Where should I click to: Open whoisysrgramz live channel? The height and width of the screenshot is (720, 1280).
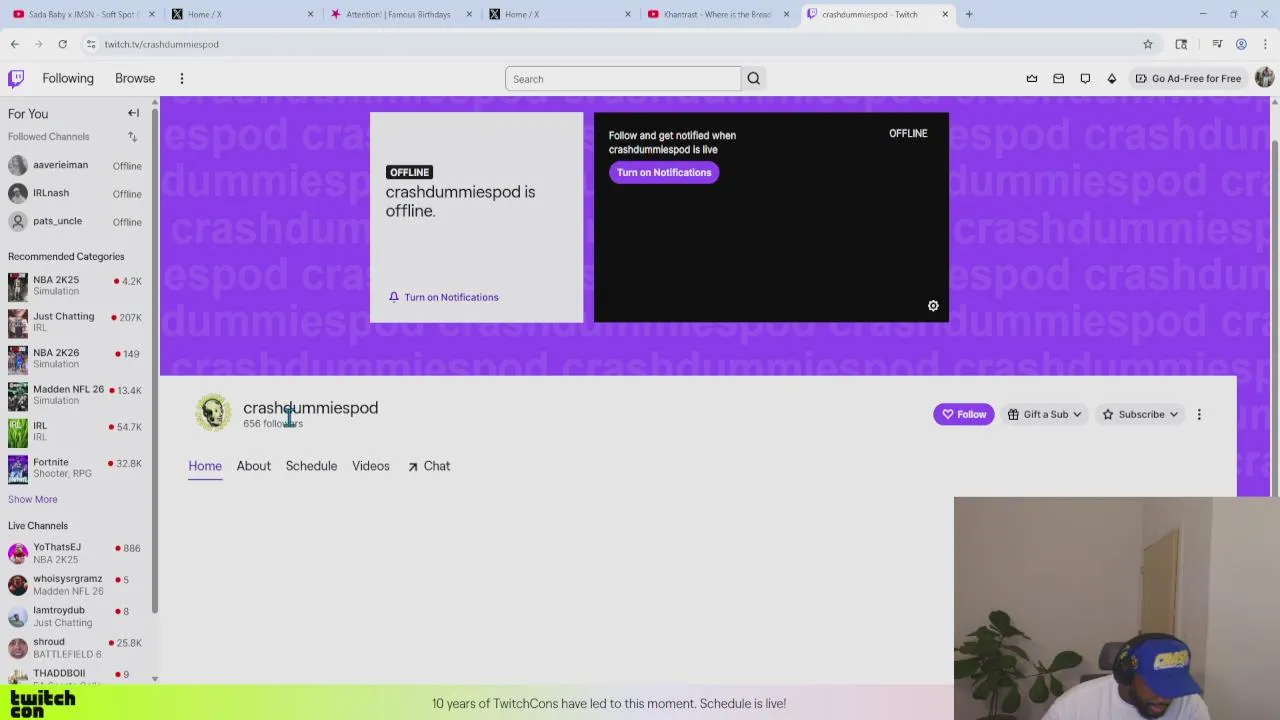(x=75, y=585)
